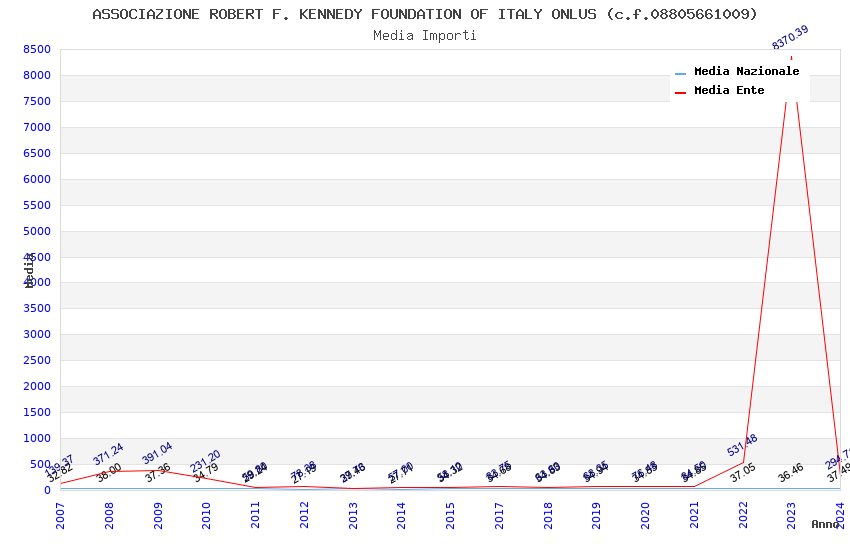Click the 37.05 national average label
The image size is (850, 550).
[x=743, y=473]
